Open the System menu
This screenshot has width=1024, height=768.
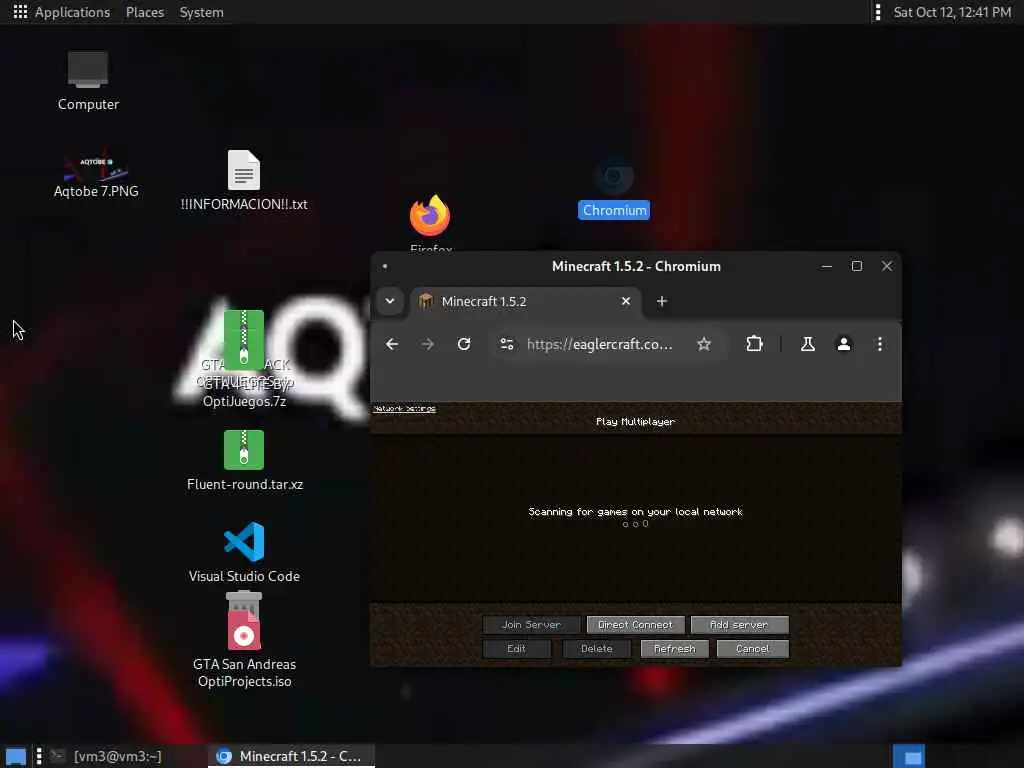[x=201, y=12]
